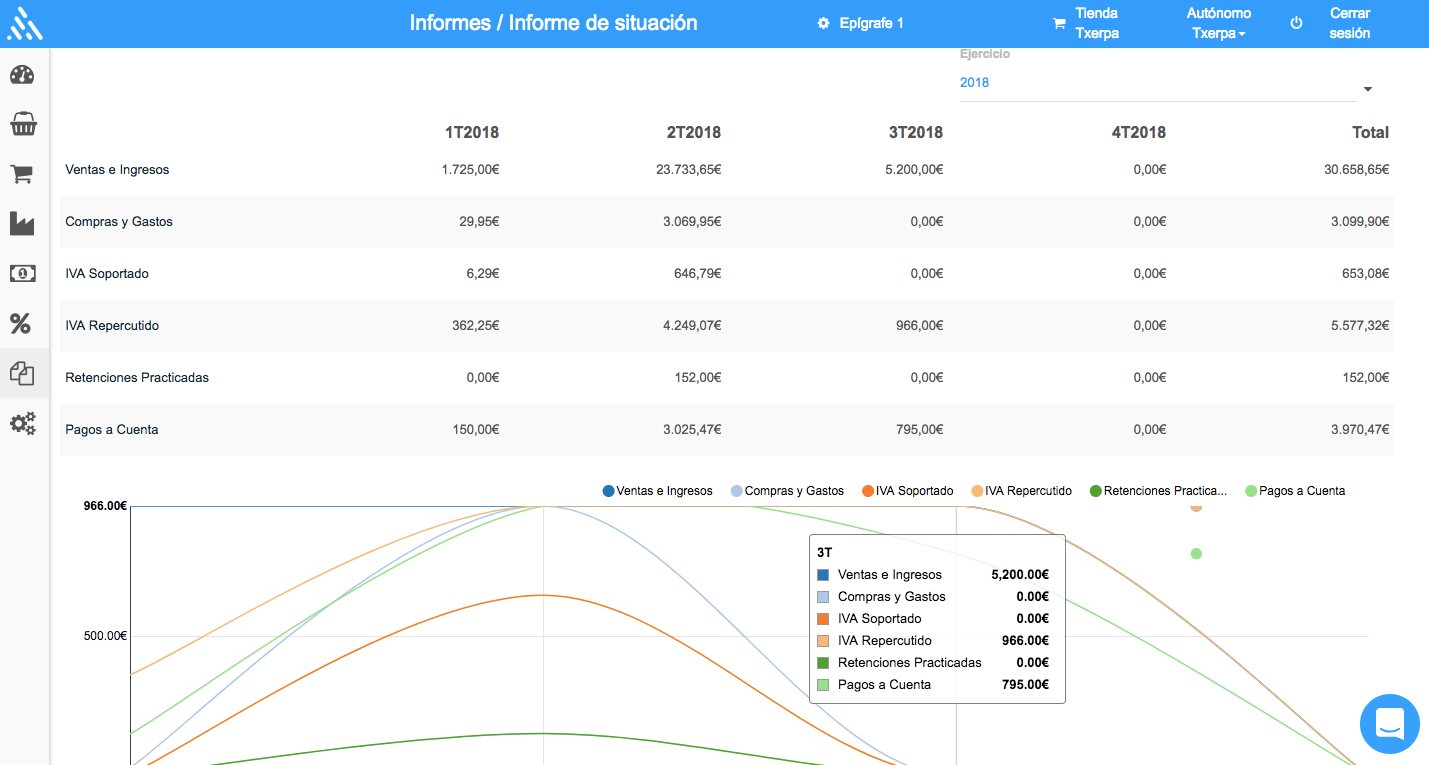Click the 3.025,47€ Pagos a Cuenta value
Viewport: 1429px width, 765px height.
(x=692, y=430)
